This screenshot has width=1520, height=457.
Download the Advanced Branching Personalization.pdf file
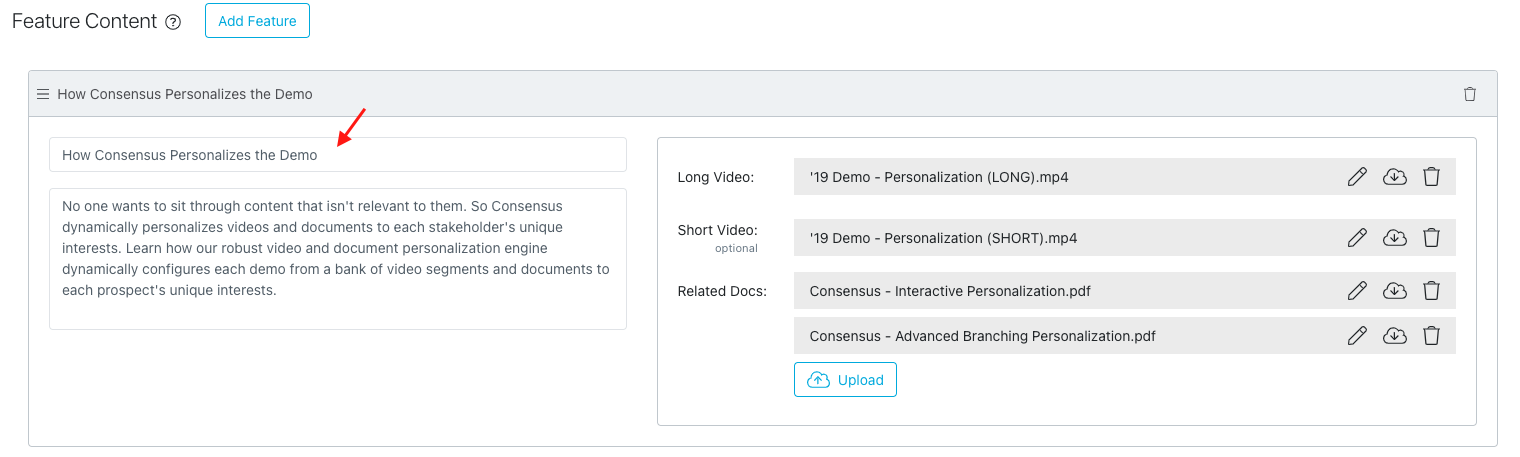(x=1394, y=336)
